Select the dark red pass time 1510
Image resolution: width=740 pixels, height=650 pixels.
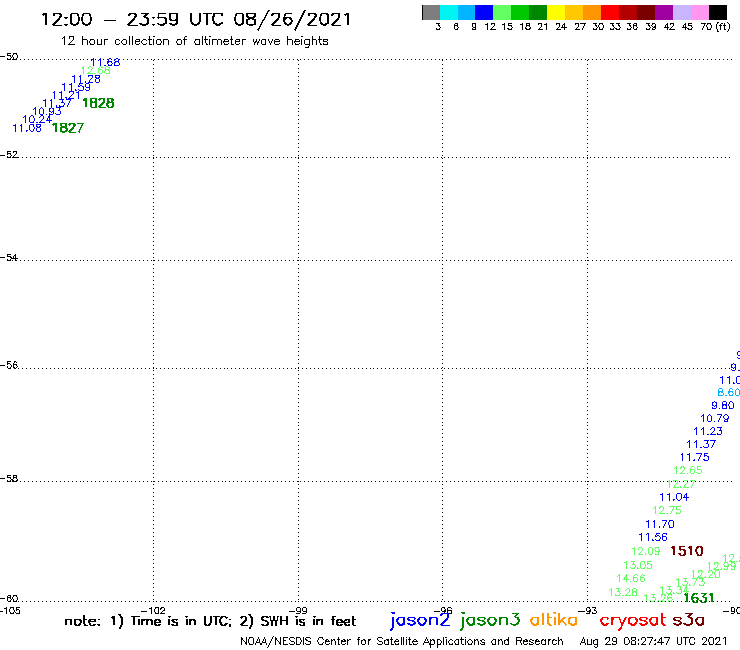click(x=687, y=551)
